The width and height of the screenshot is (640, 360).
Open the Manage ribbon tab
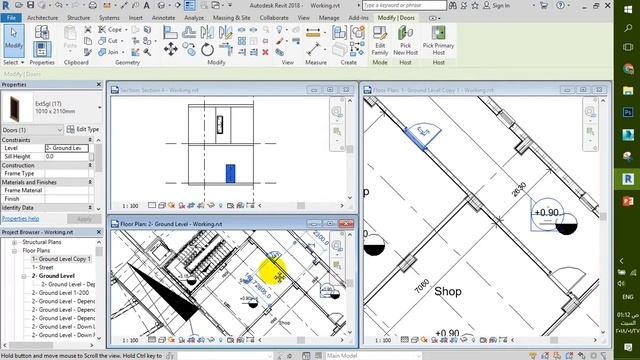click(329, 18)
